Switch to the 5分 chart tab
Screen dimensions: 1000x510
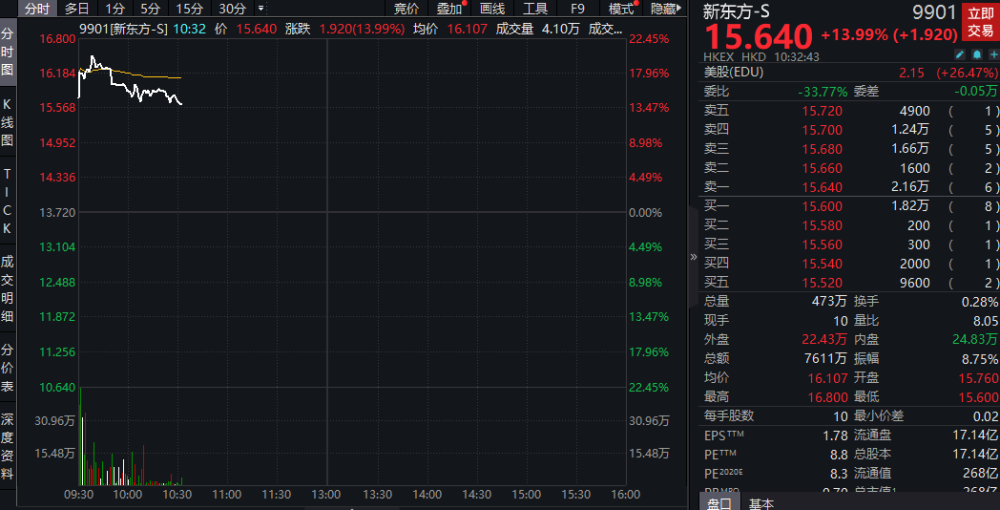(x=151, y=9)
